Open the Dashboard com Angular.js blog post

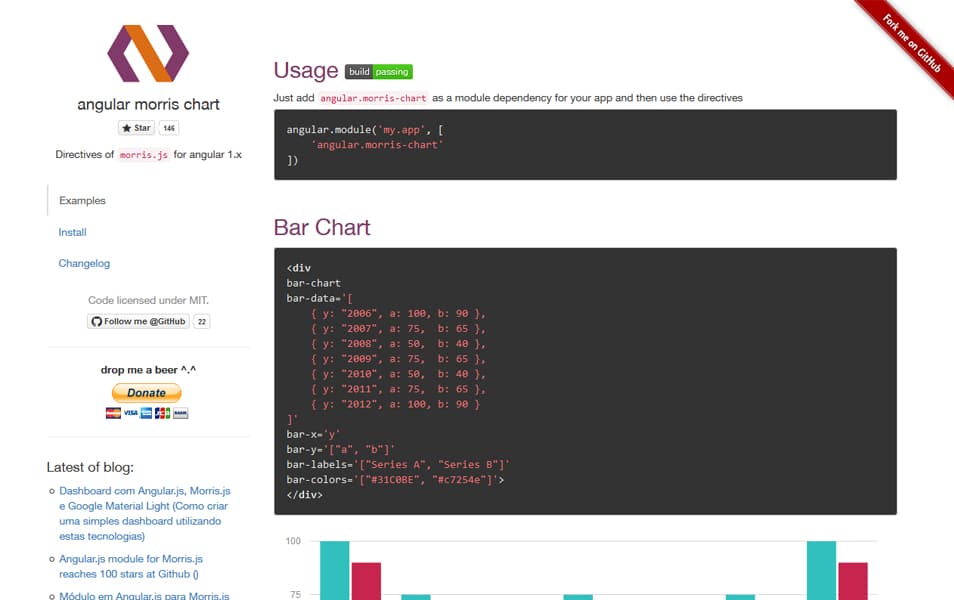click(x=145, y=513)
